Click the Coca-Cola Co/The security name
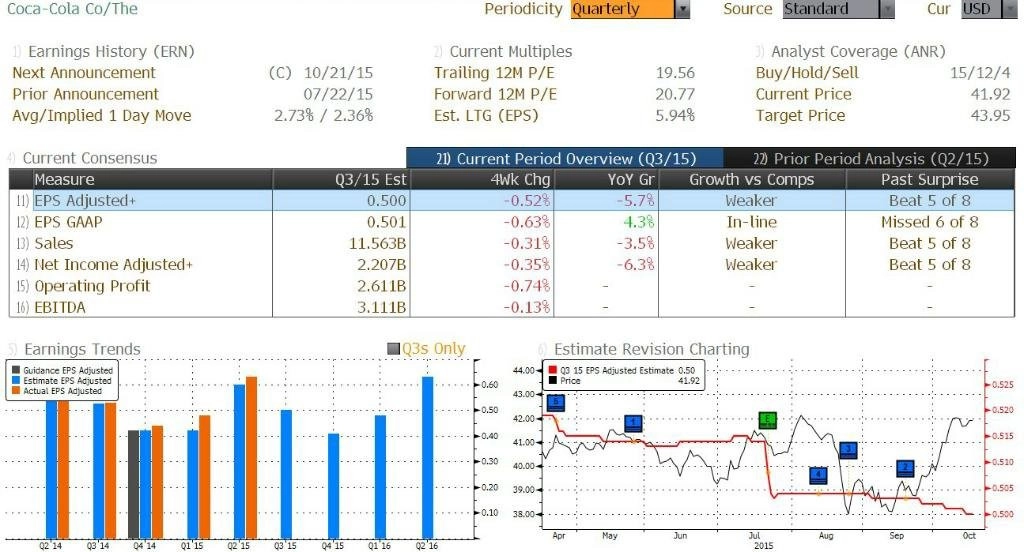 coord(72,8)
